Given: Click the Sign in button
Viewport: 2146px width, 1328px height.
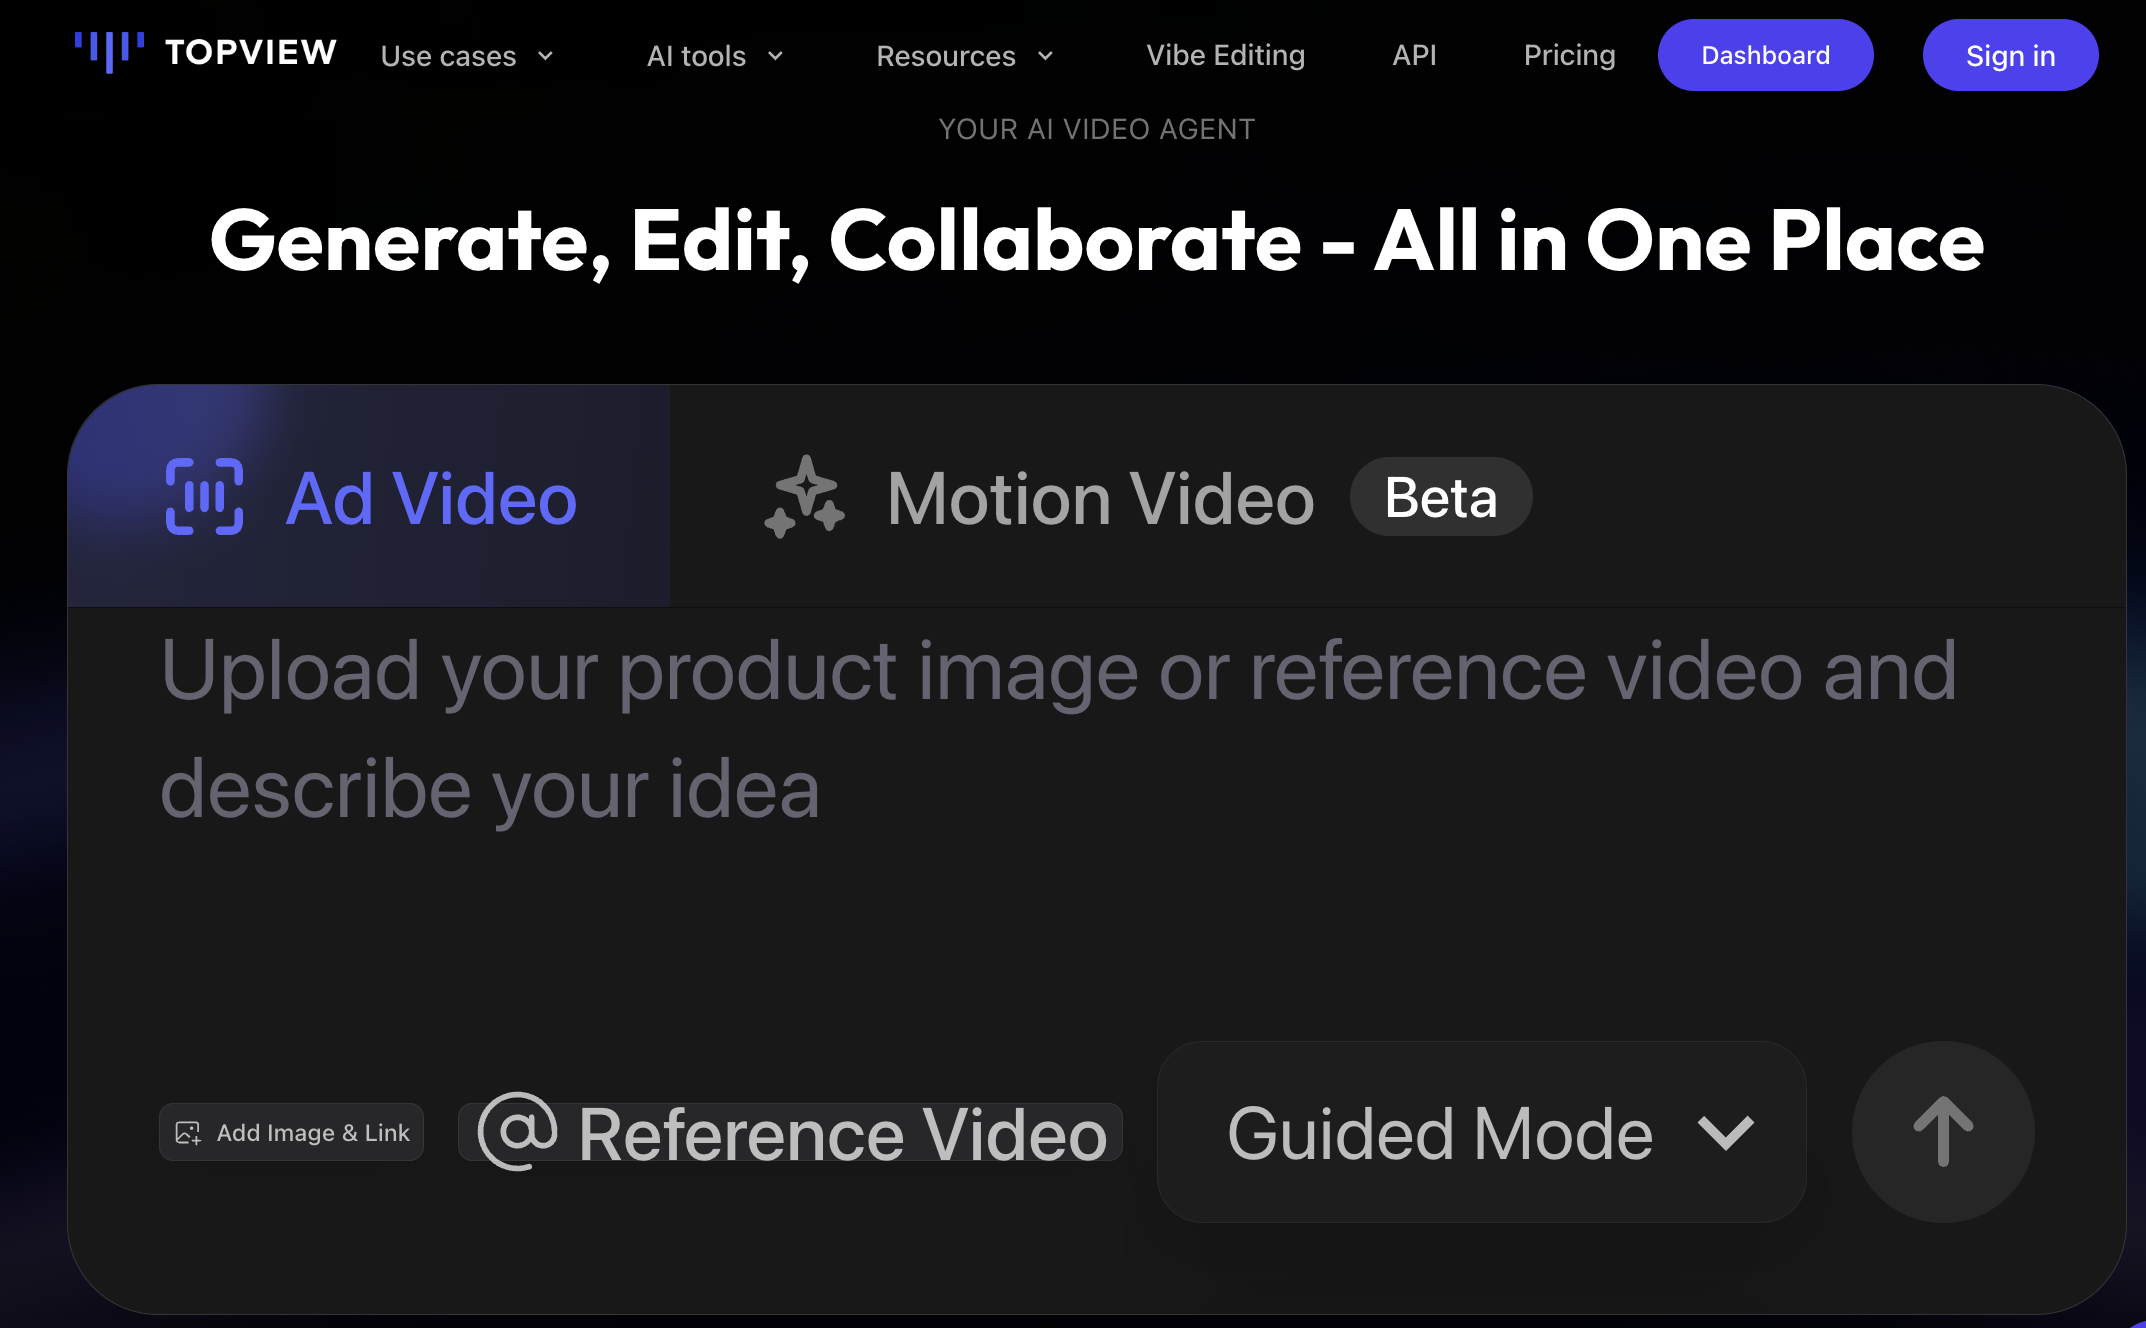Looking at the screenshot, I should click(x=2010, y=55).
